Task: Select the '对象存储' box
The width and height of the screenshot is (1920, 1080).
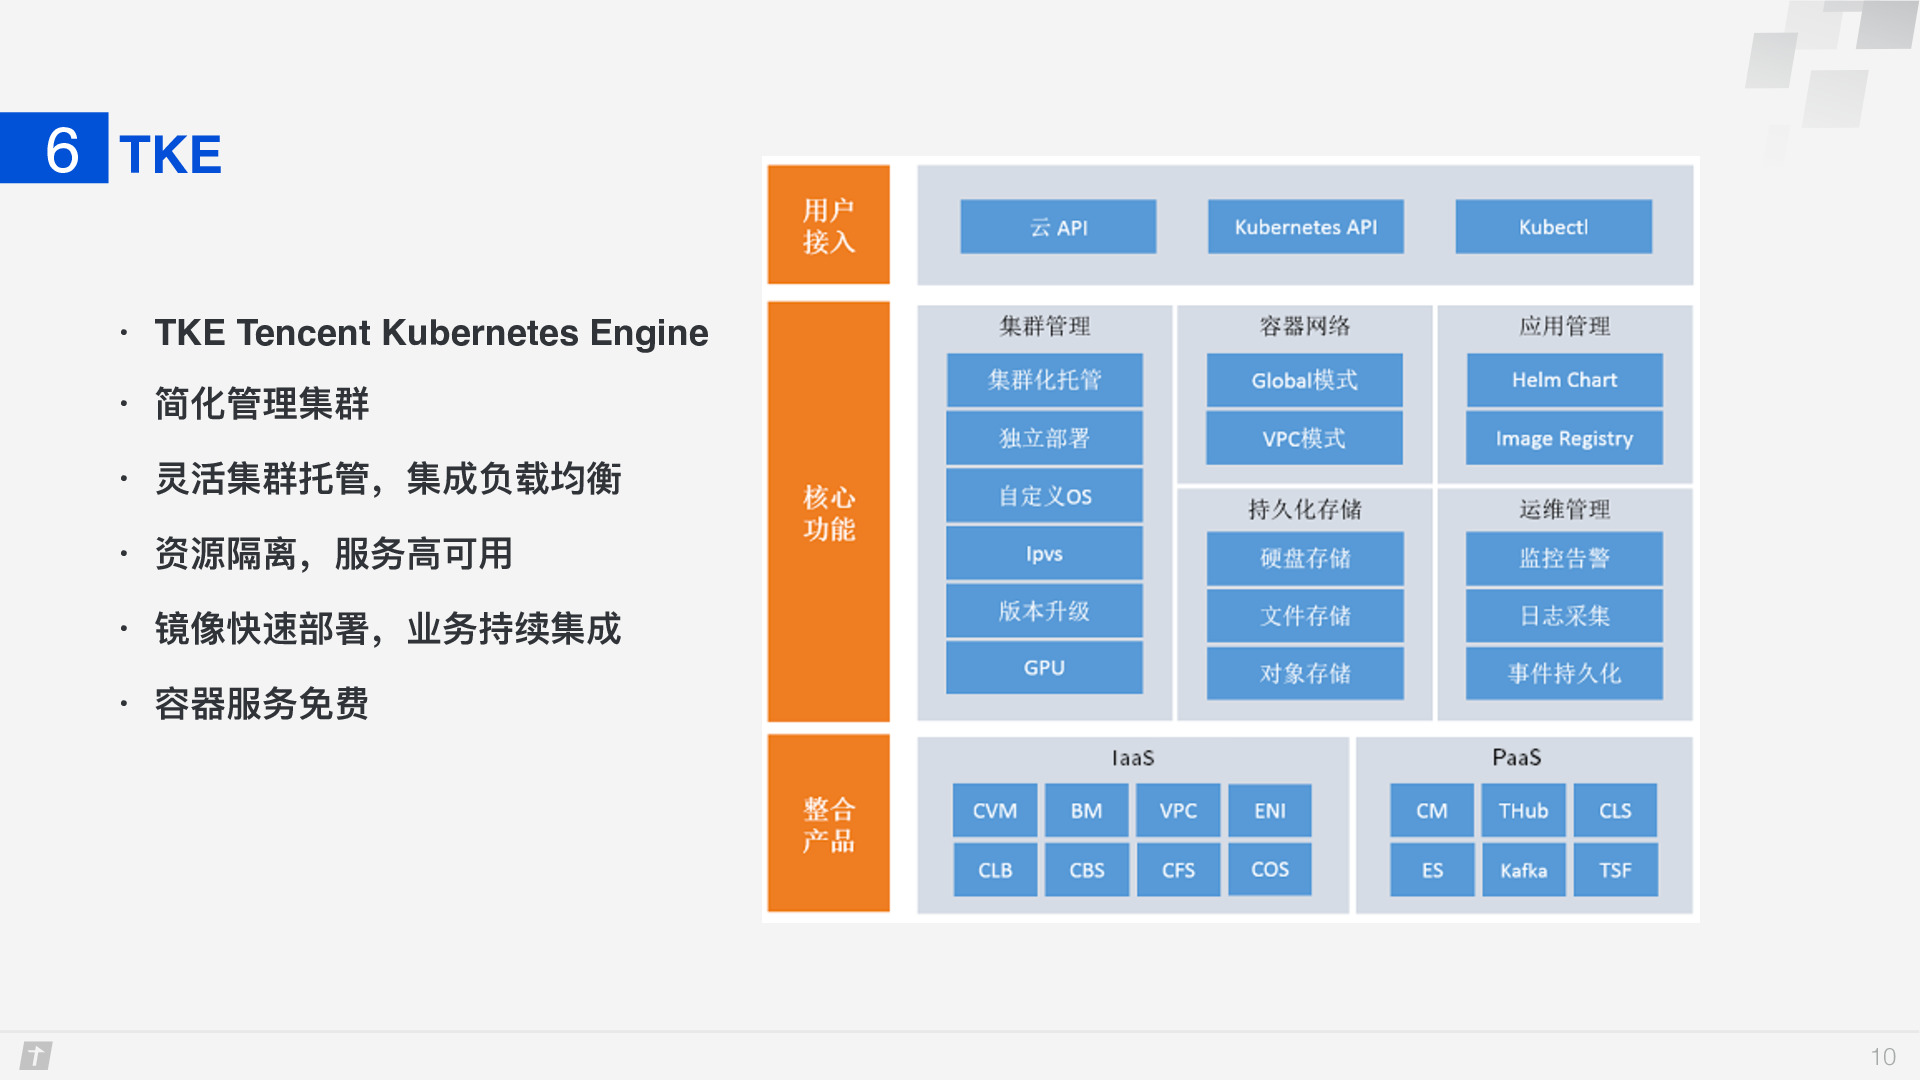Action: pyautogui.click(x=1305, y=673)
